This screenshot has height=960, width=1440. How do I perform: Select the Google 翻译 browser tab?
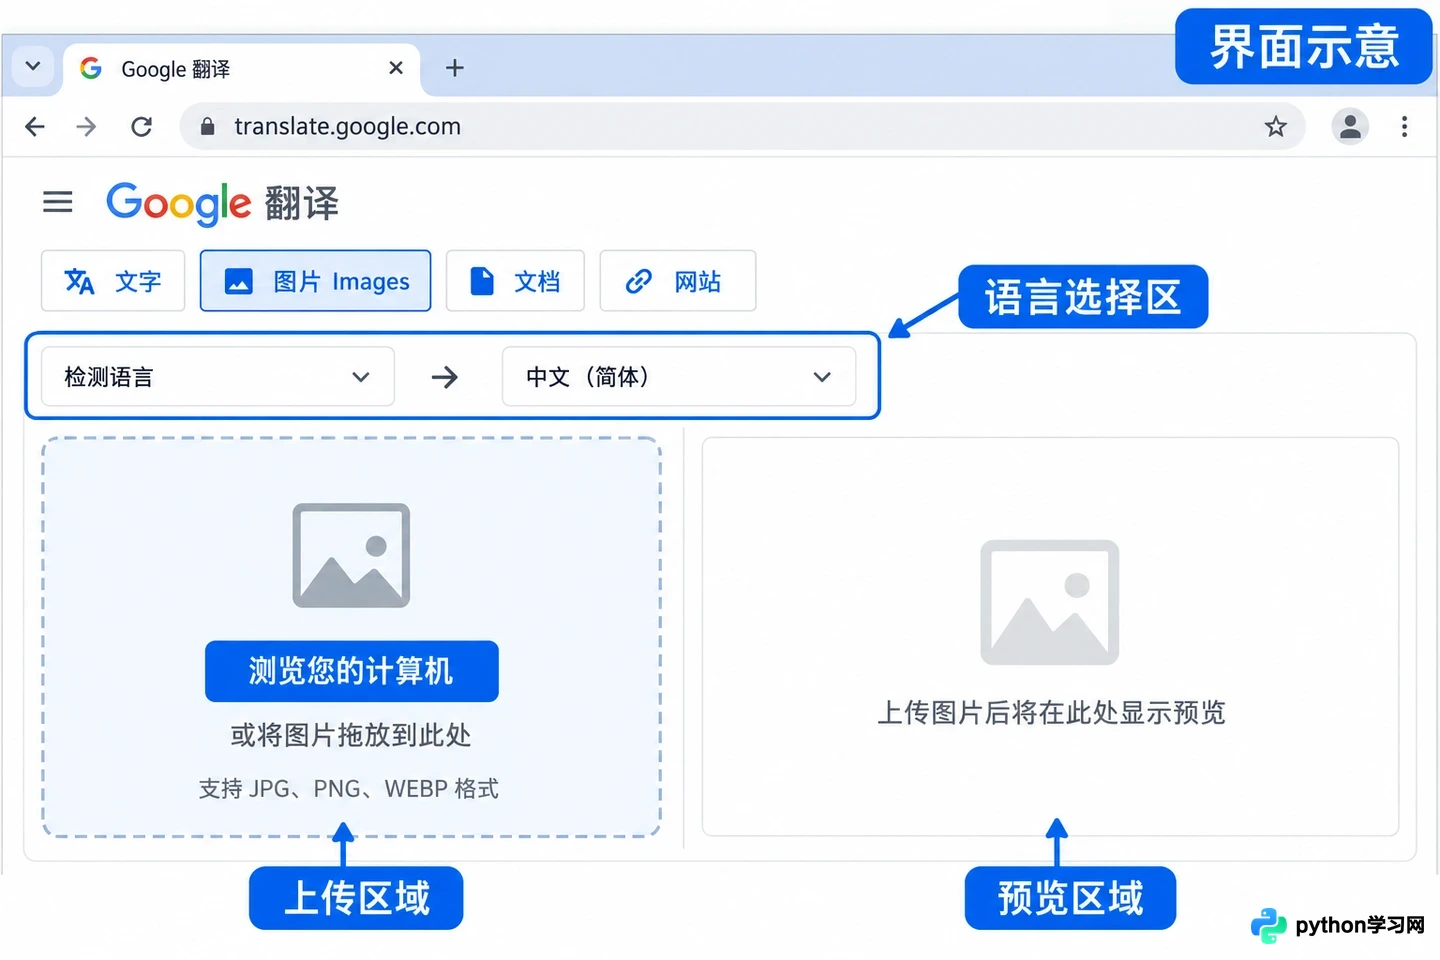pos(242,68)
